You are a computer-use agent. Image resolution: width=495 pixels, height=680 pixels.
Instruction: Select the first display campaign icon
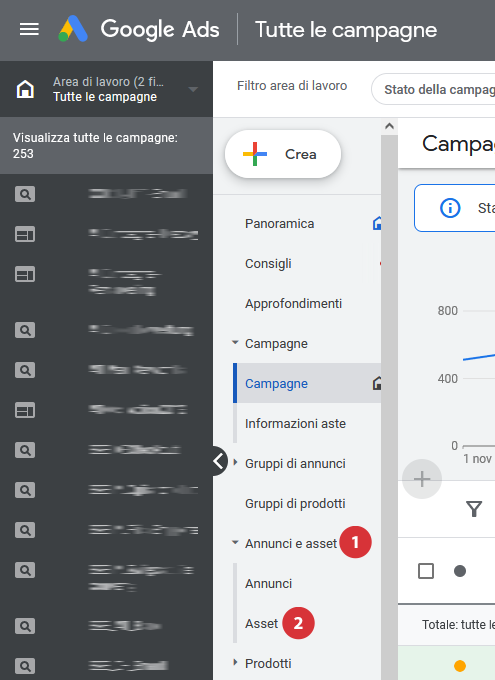click(x=25, y=234)
